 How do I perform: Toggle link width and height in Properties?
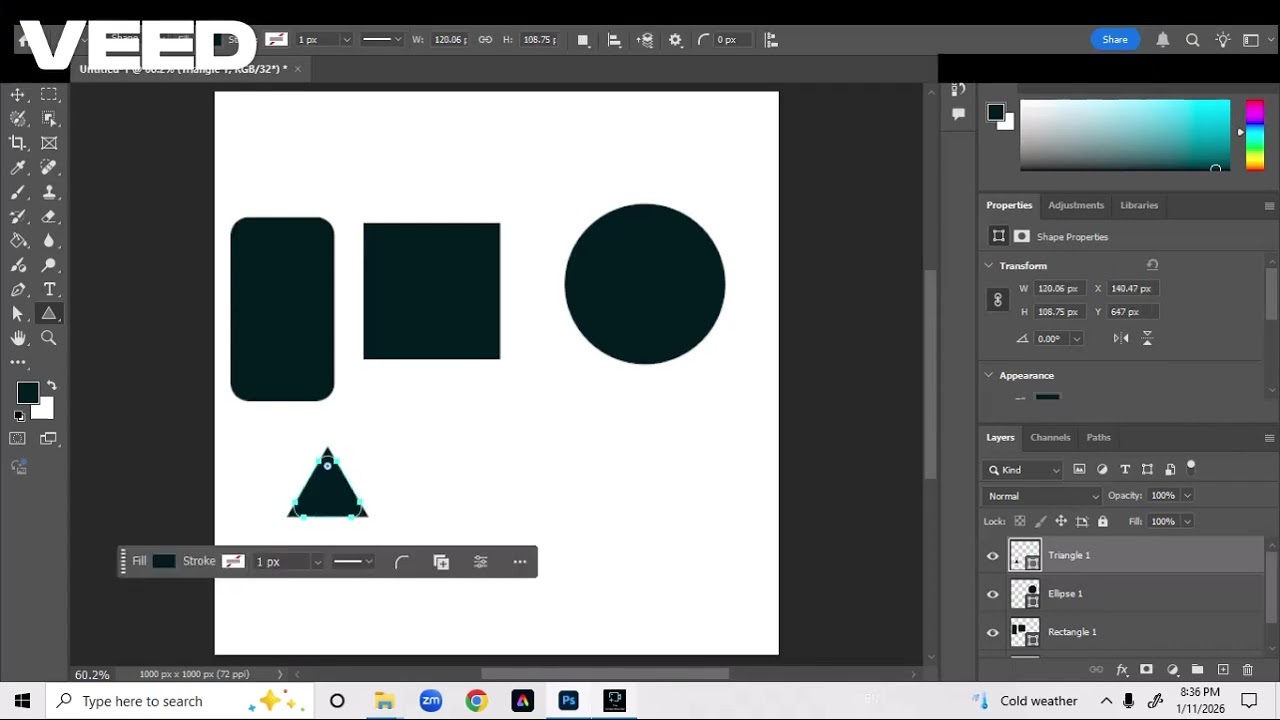tap(997, 300)
